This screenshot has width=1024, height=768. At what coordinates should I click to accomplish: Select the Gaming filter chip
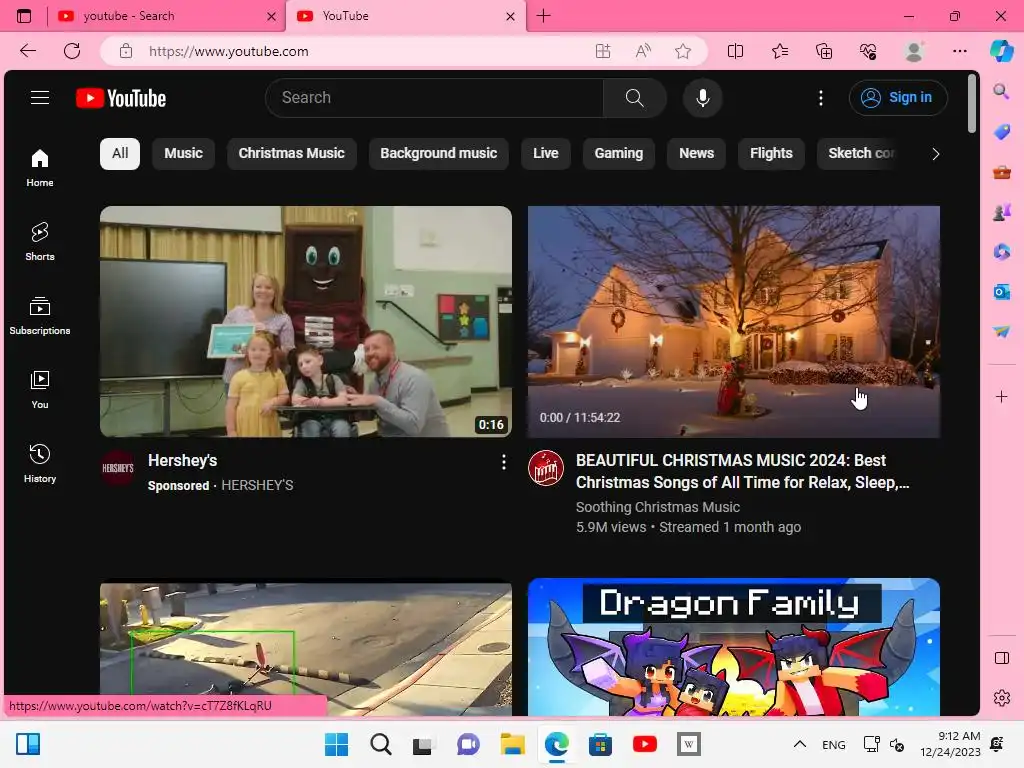tap(618, 153)
